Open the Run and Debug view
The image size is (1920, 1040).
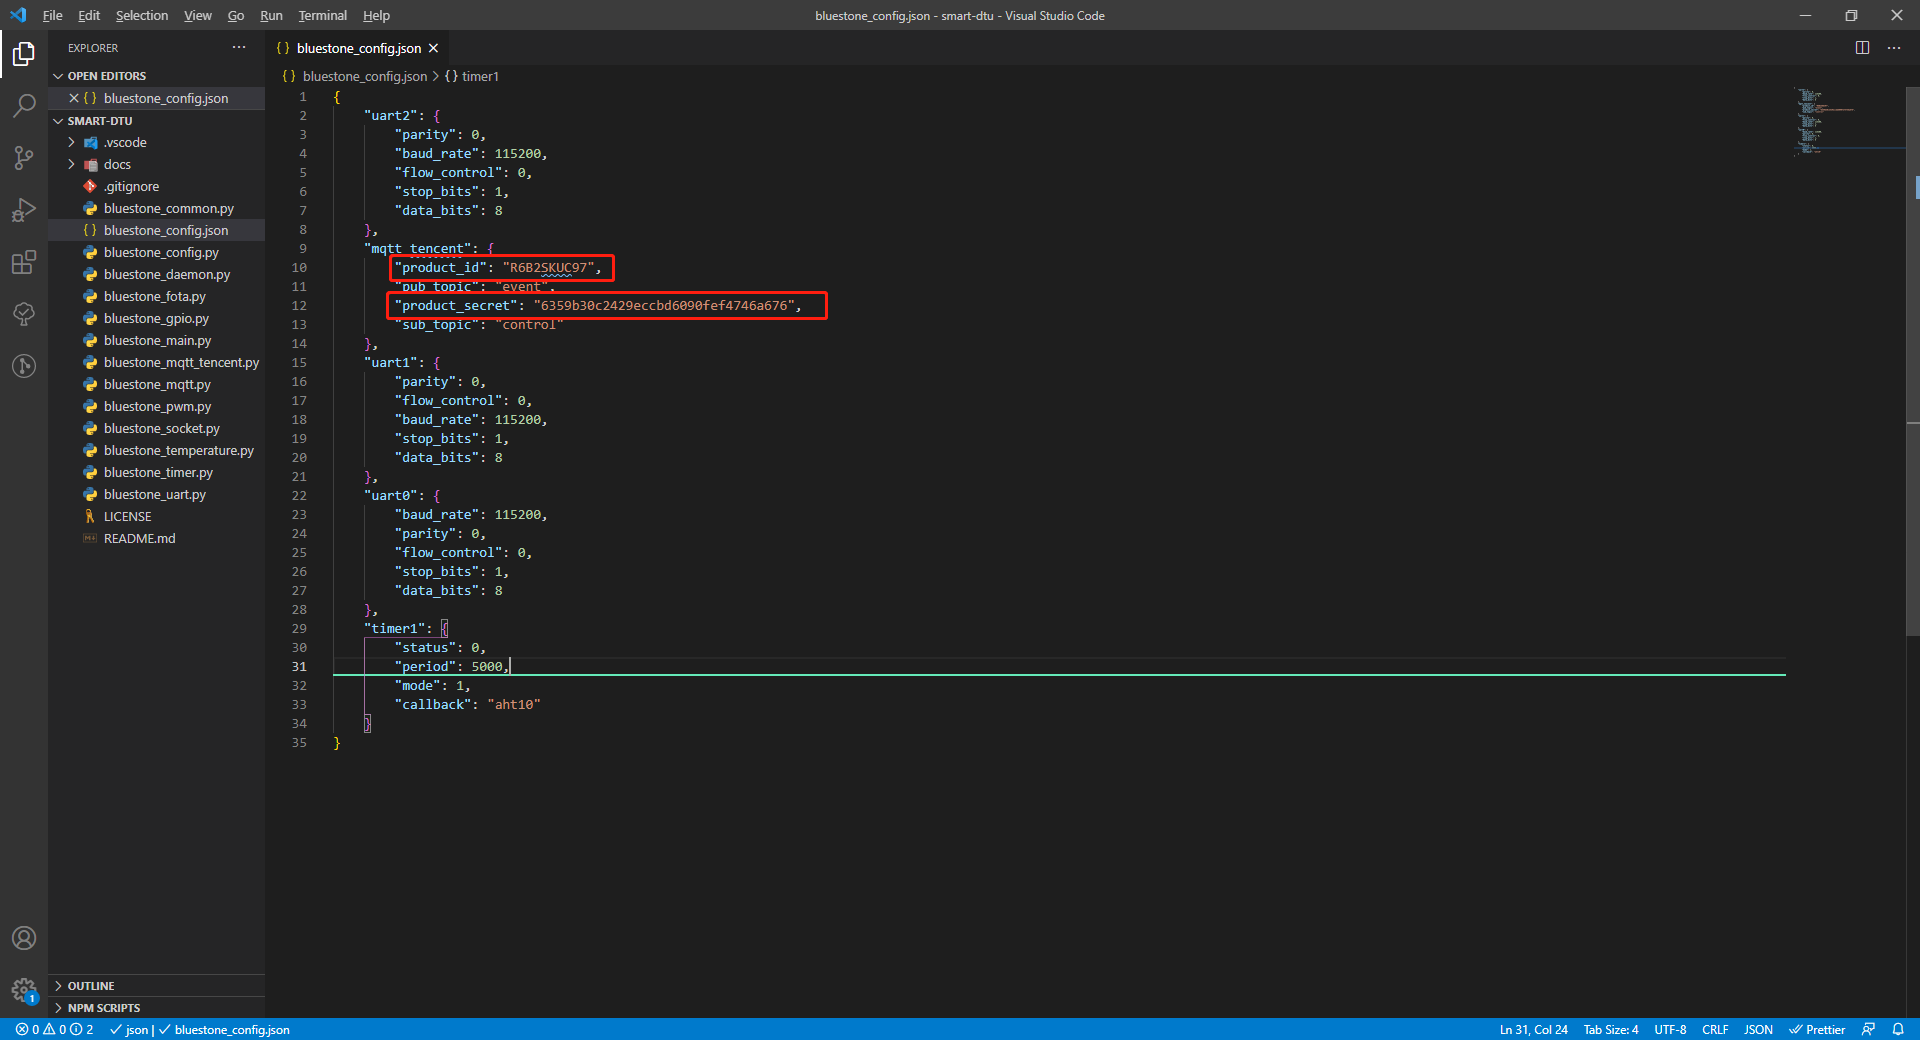[24, 210]
